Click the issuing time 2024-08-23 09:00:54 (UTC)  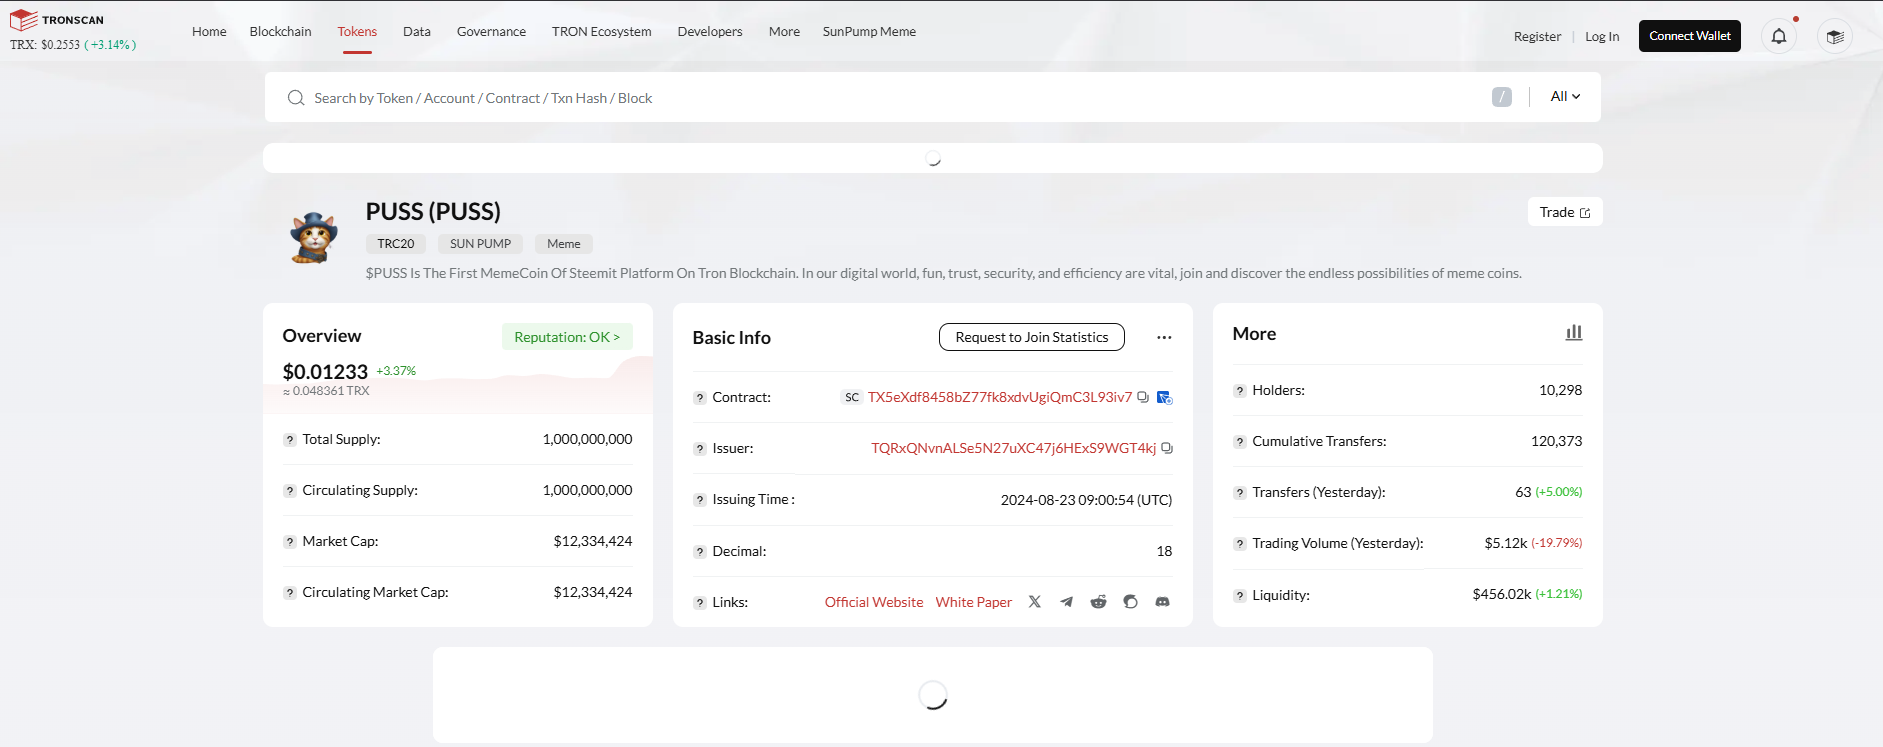click(1086, 500)
